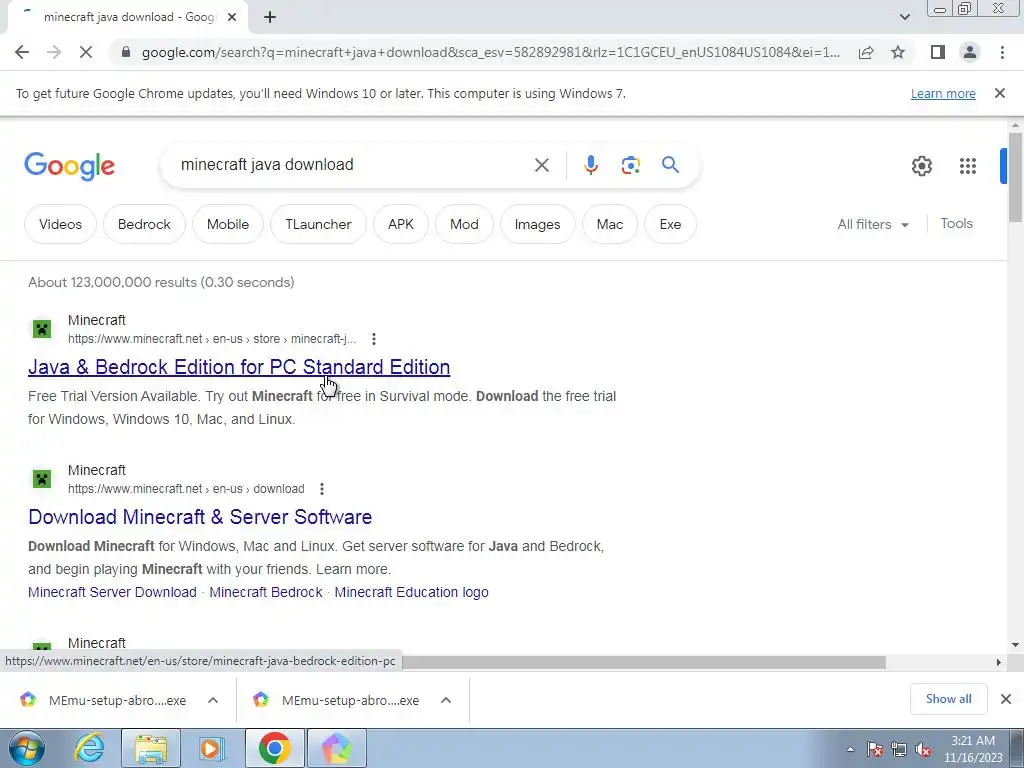
Task: Click the scroll down arrow
Action: pos(1015,645)
